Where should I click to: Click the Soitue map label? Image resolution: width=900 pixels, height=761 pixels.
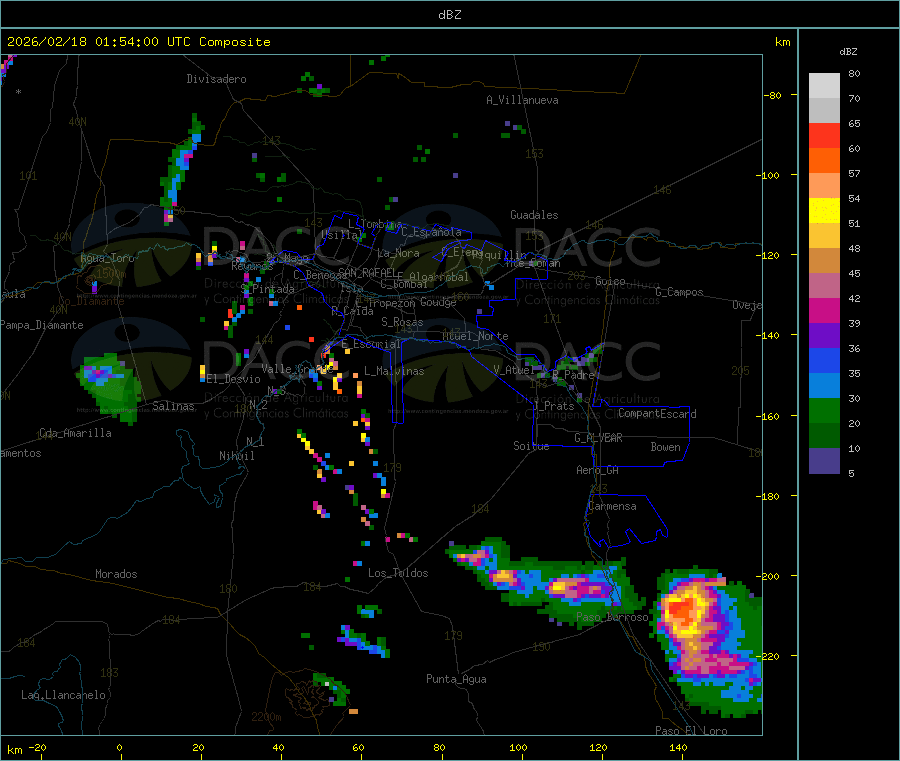531,446
